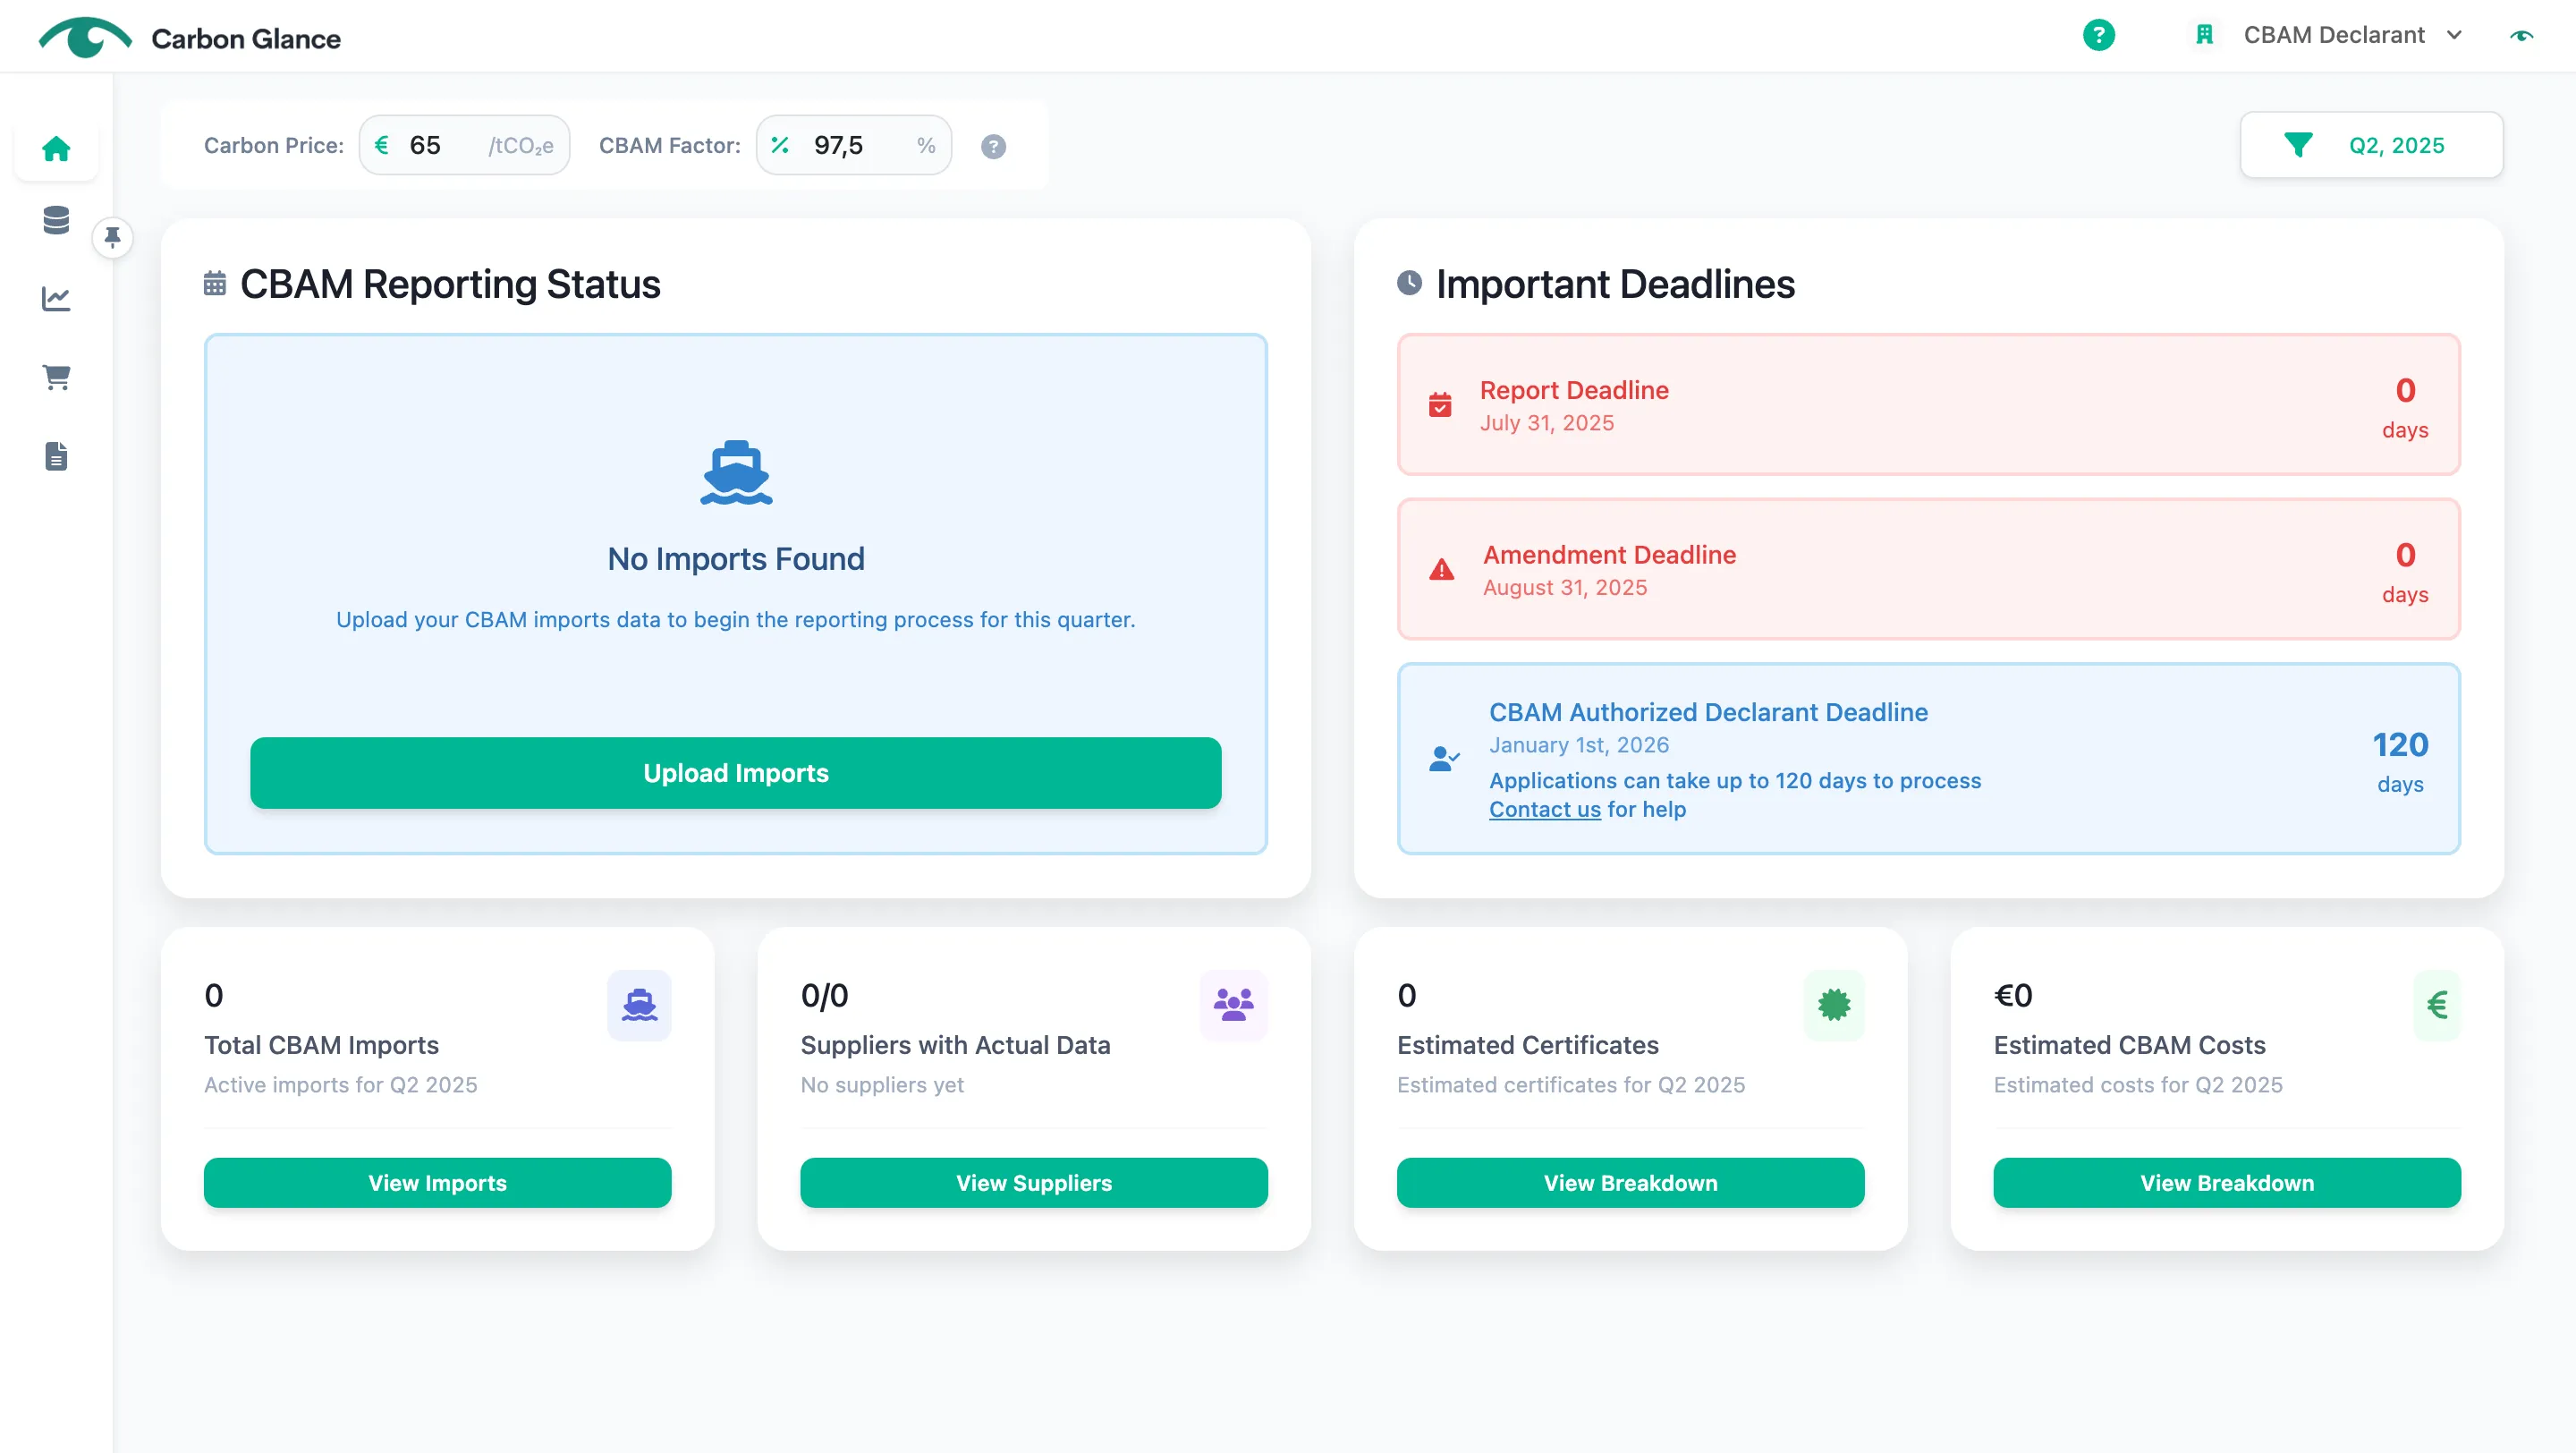Click the View Suppliers button
Screen dimensions: 2576x1453
point(1034,1183)
